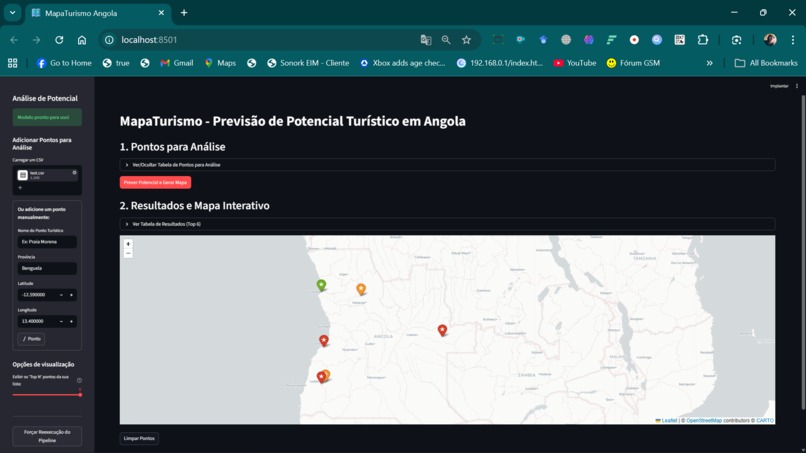Image resolution: width=806 pixels, height=453 pixels.
Task: Go to the browser home page
Action: 82,40
